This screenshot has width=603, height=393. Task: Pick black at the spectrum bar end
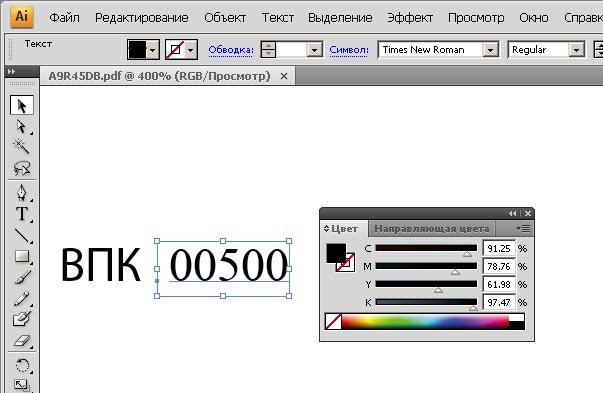tap(516, 326)
